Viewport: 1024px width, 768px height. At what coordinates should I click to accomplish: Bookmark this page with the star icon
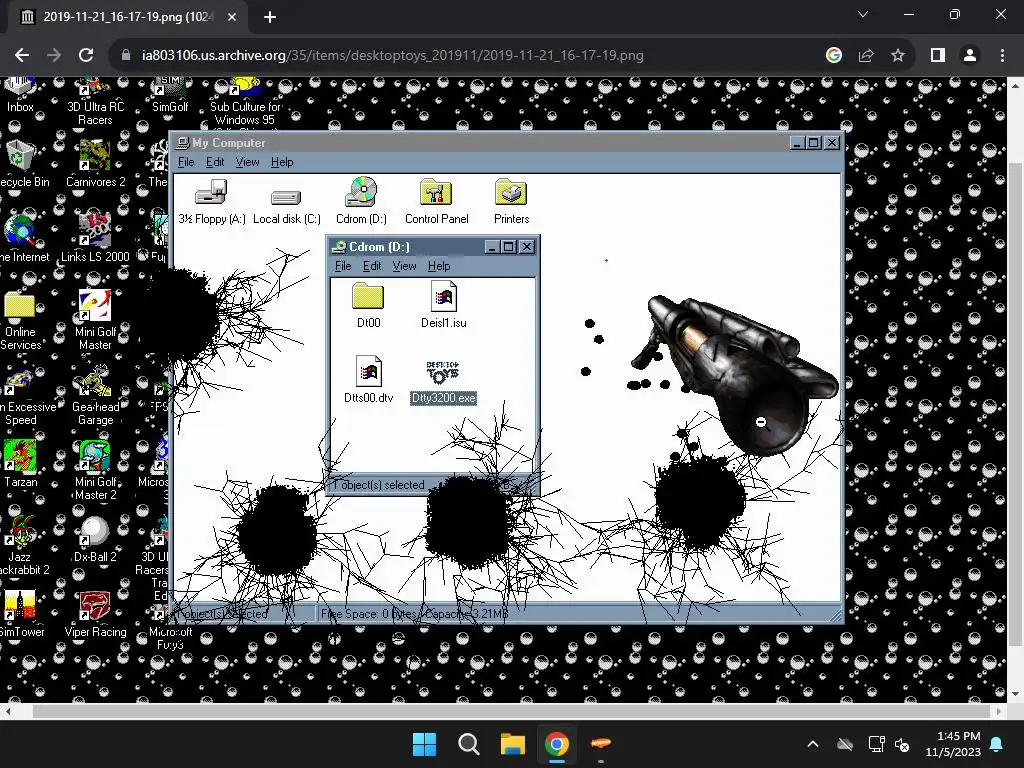pos(898,56)
